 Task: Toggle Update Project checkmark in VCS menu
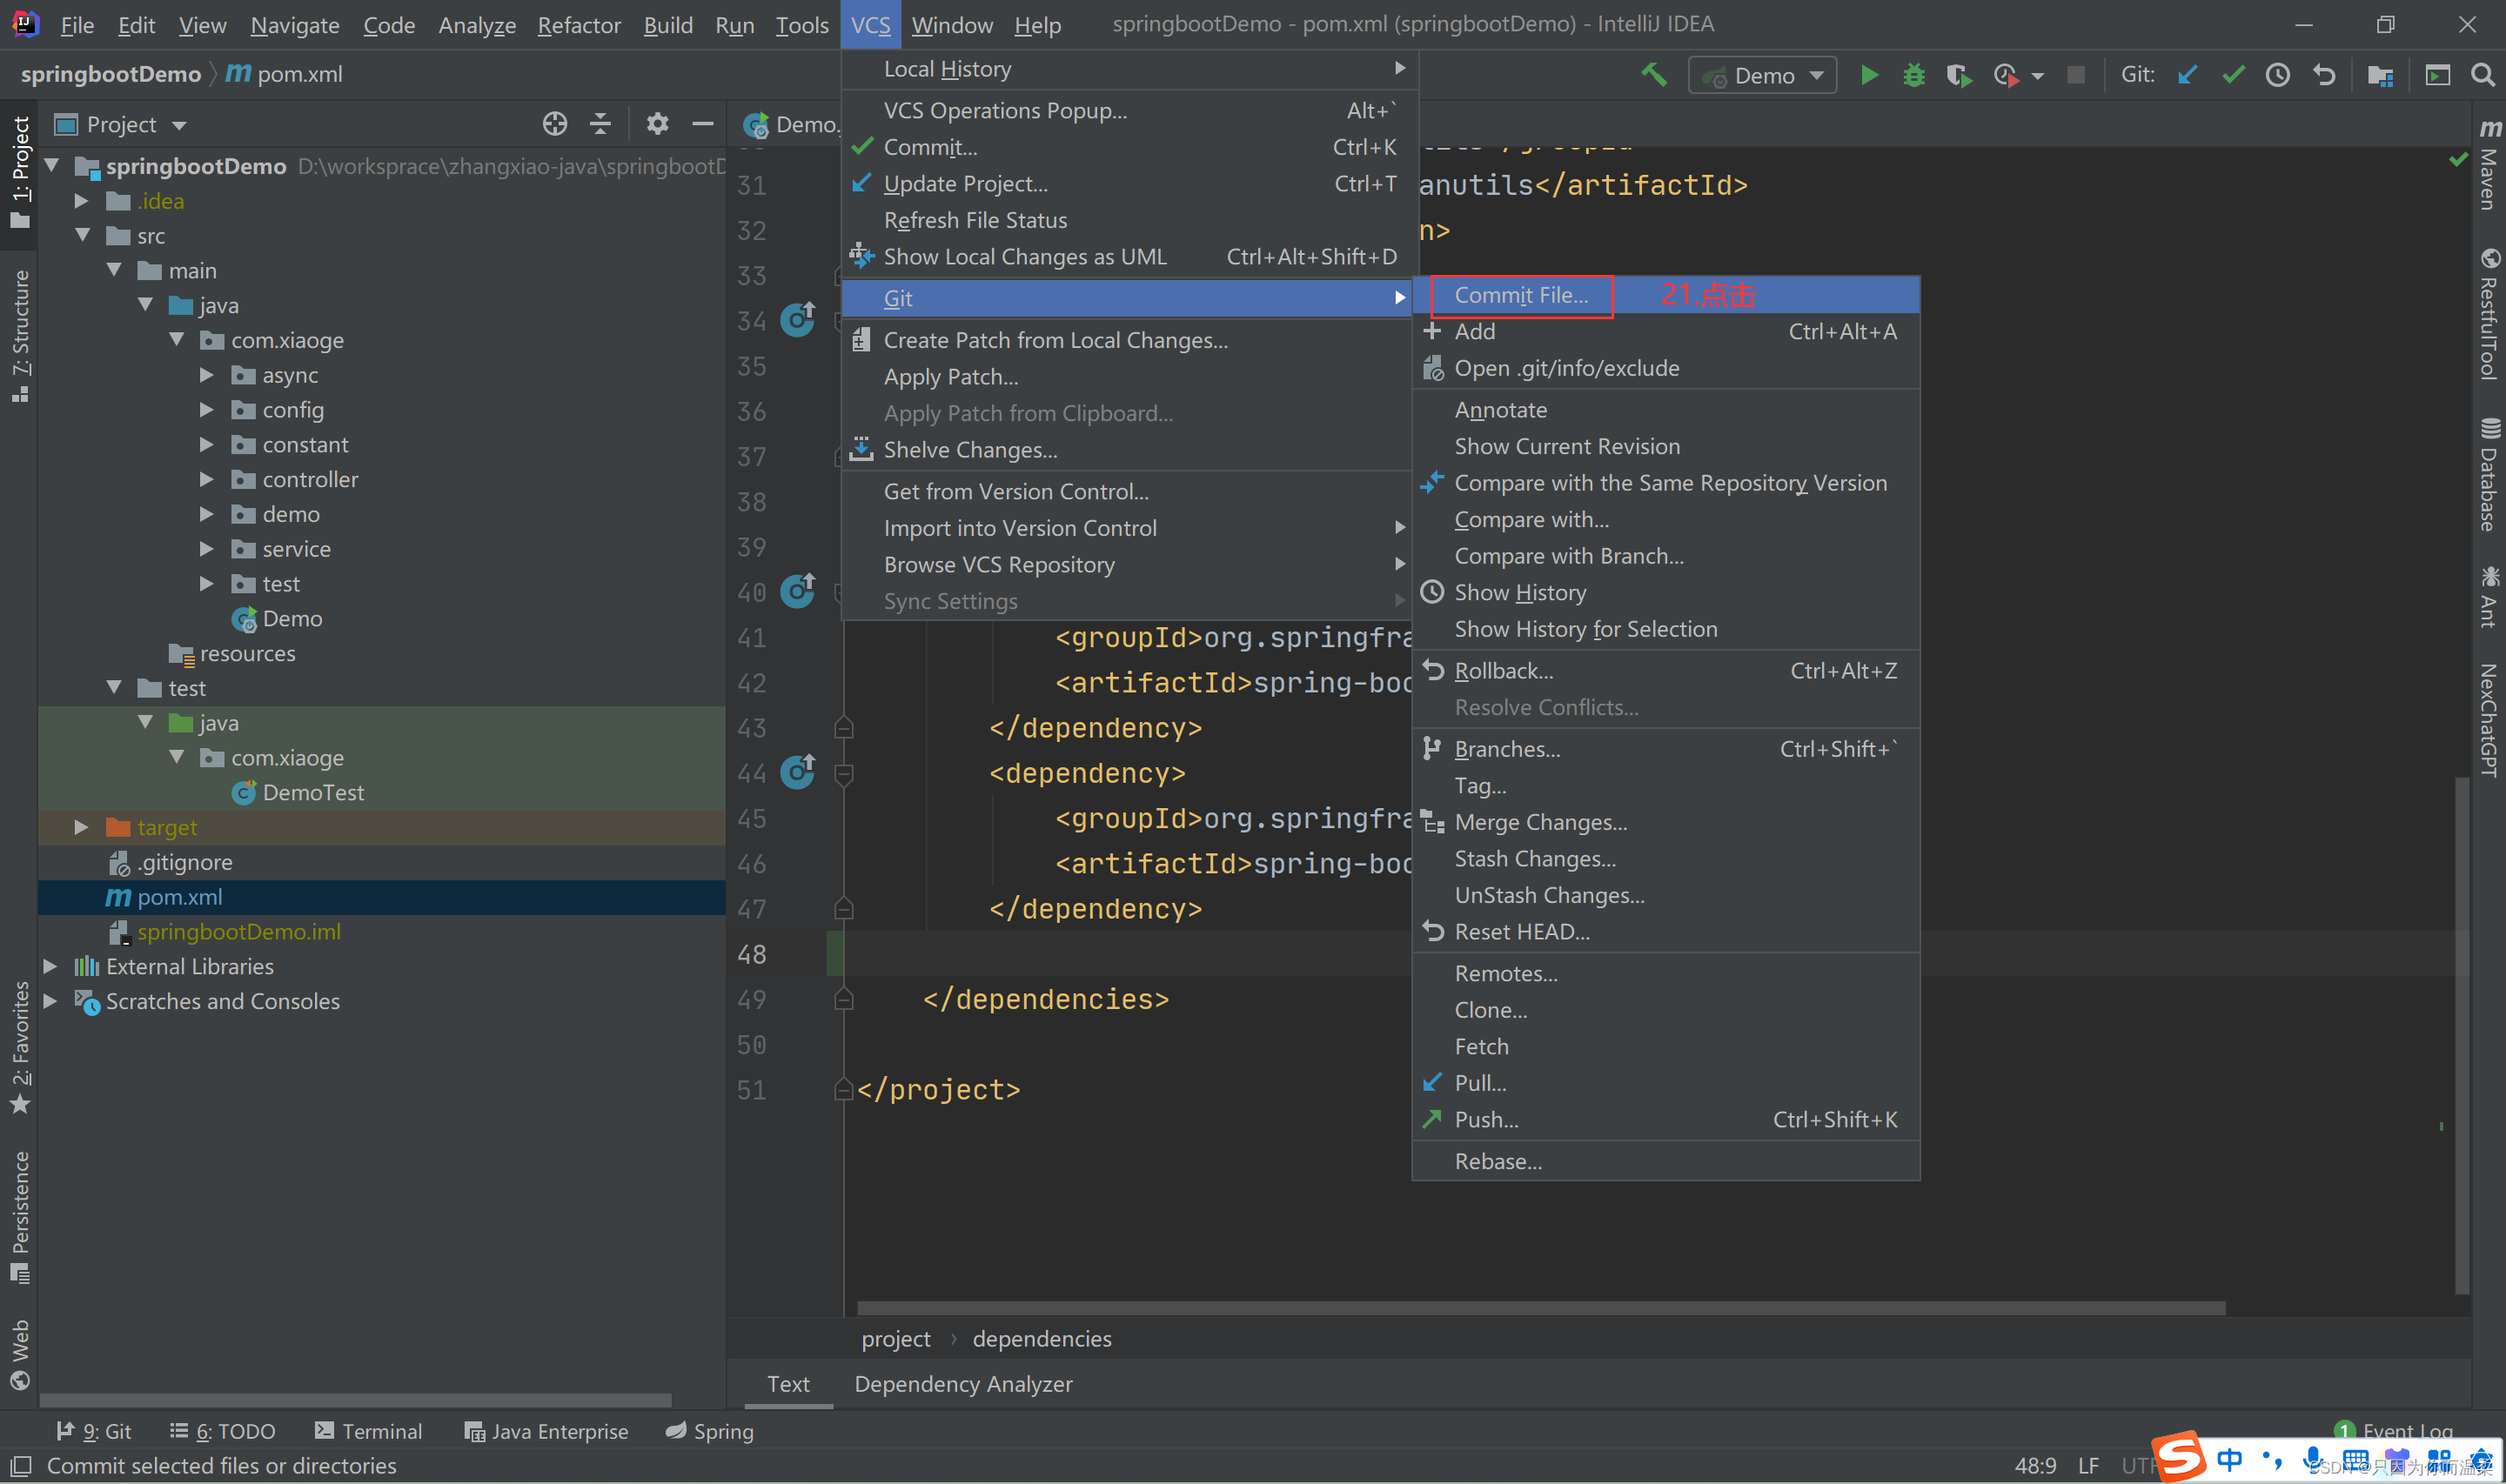[967, 184]
